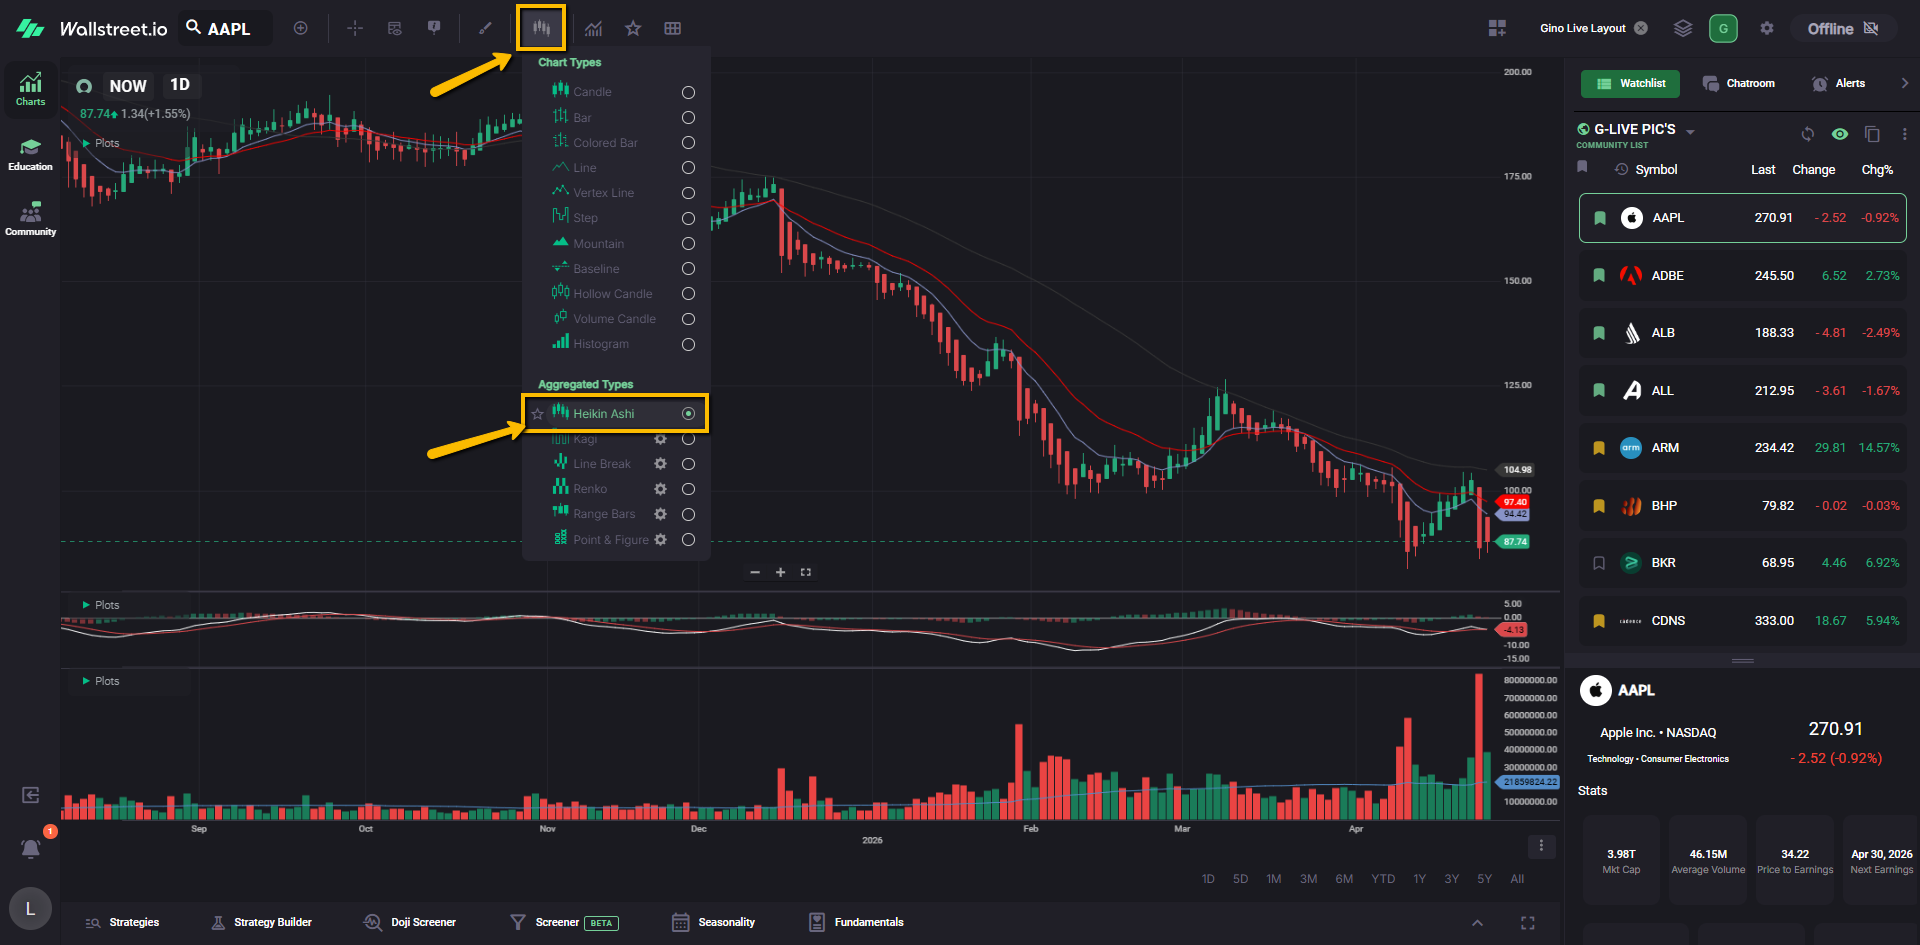Open the Education sidebar section
This screenshot has height=945, width=1920.
(30, 155)
